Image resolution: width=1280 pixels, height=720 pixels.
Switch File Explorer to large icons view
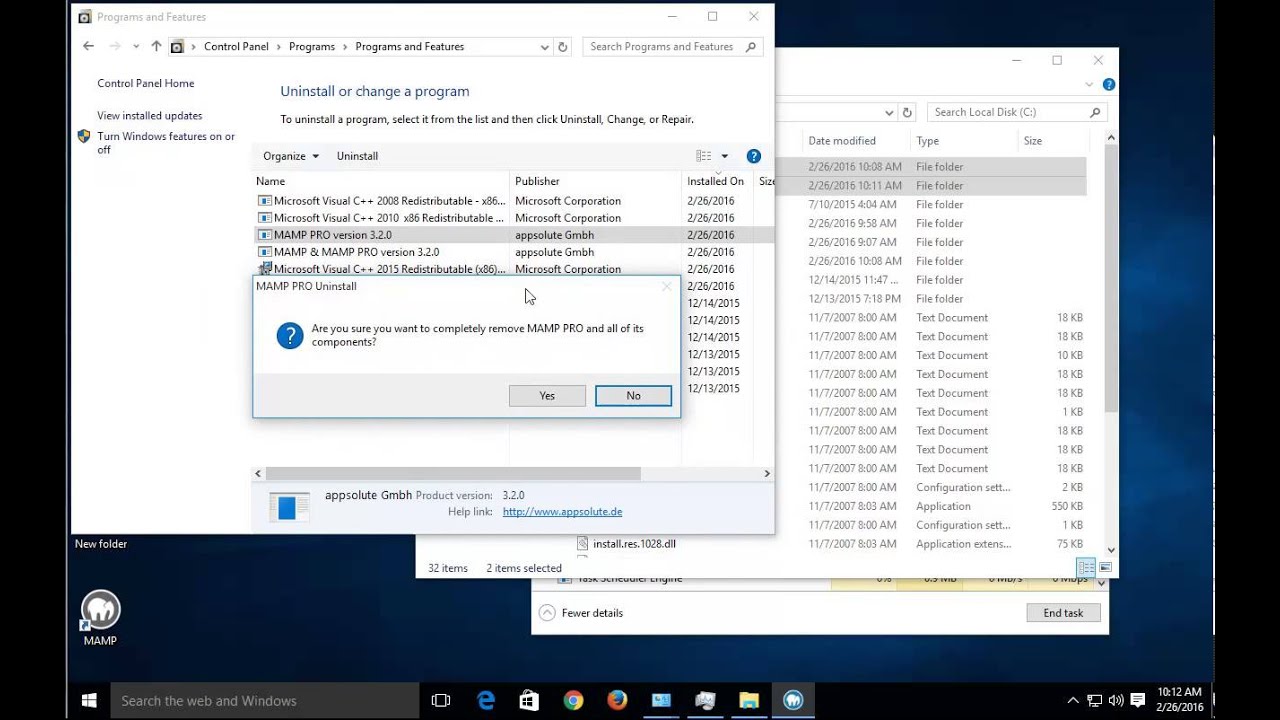click(1105, 567)
